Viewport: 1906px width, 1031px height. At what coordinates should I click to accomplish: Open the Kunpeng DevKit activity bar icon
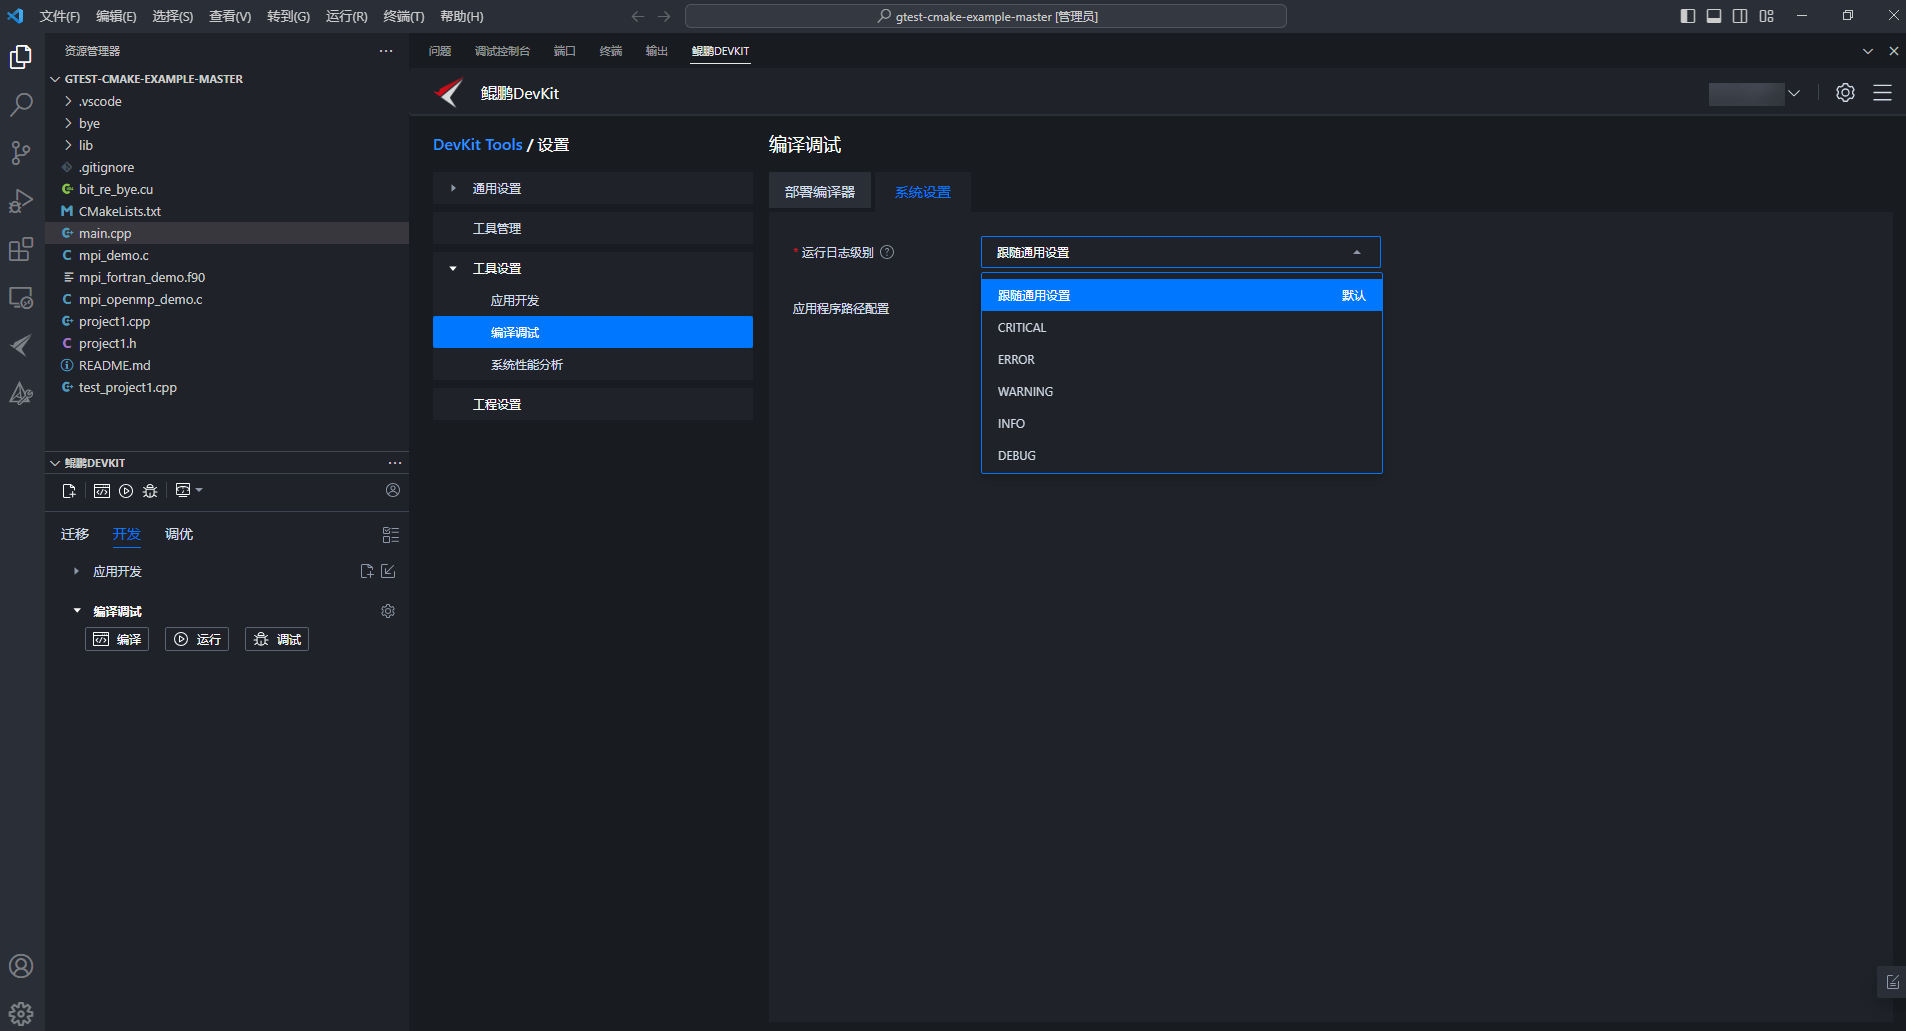pos(21,345)
